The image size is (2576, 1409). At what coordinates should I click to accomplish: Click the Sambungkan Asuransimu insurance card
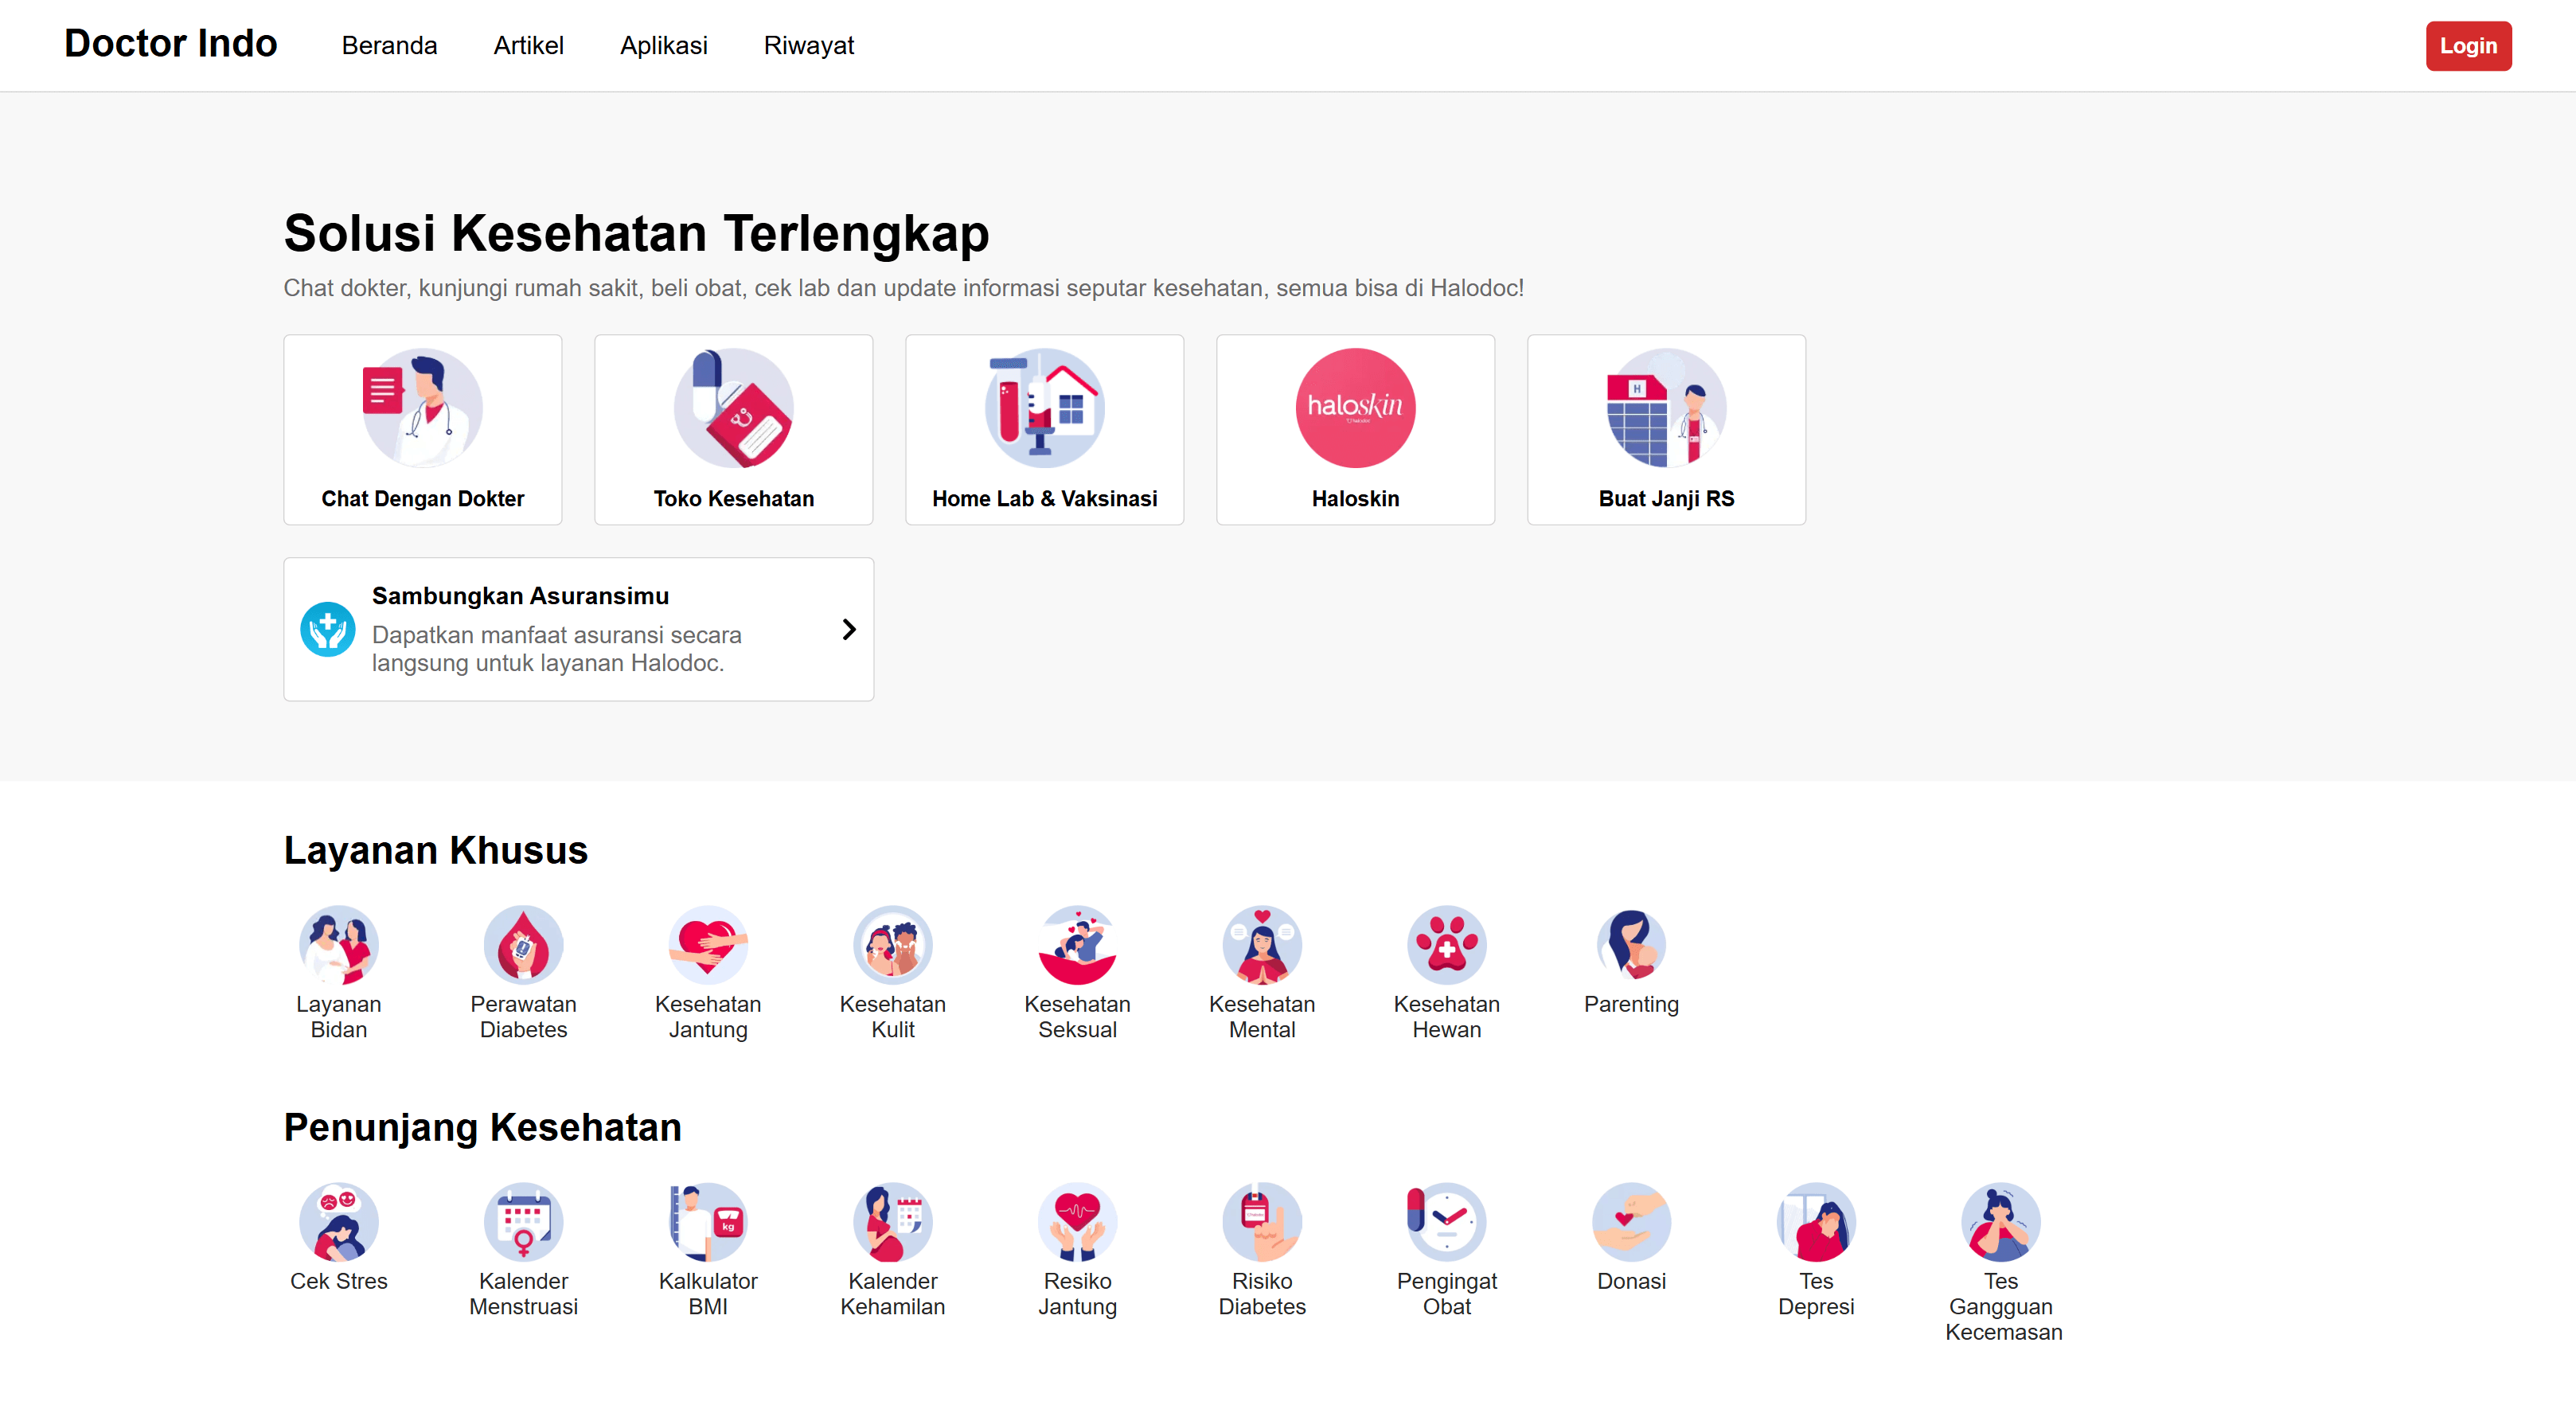coord(578,629)
